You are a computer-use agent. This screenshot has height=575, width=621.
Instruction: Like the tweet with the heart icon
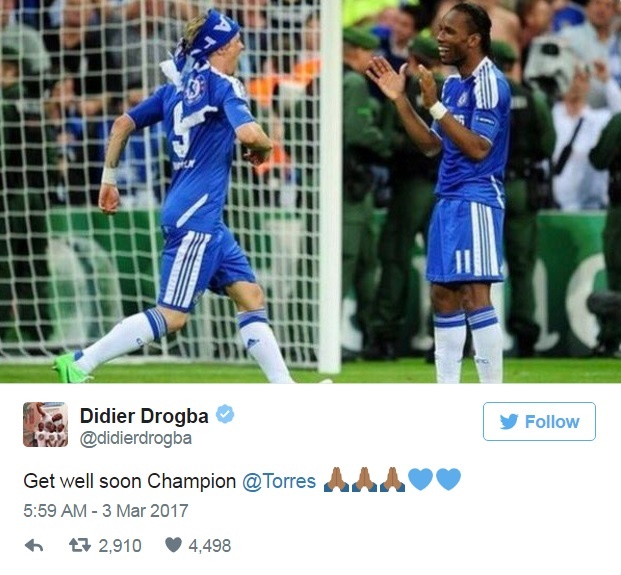173,545
